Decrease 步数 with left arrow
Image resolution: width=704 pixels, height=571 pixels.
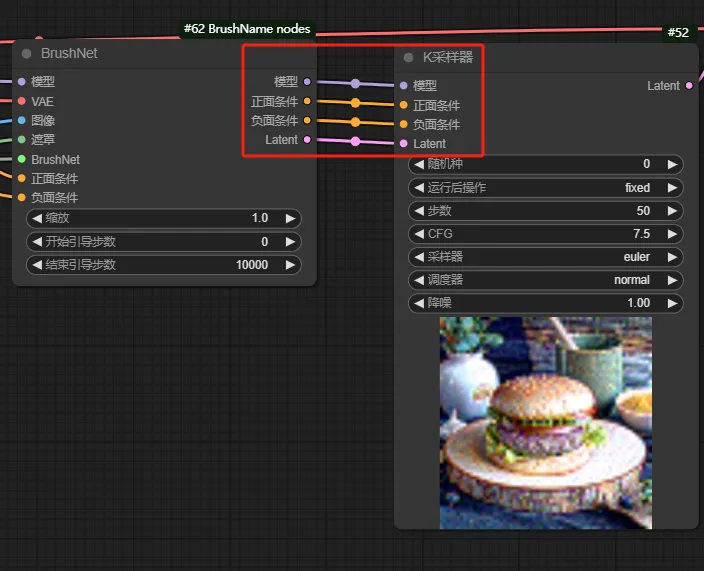click(x=419, y=211)
